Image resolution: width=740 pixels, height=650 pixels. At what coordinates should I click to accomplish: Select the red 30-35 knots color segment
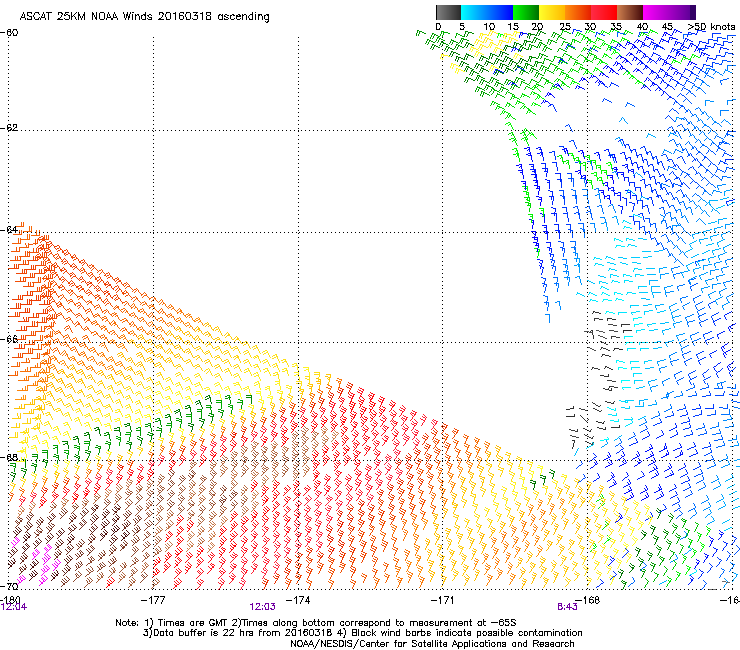(604, 12)
